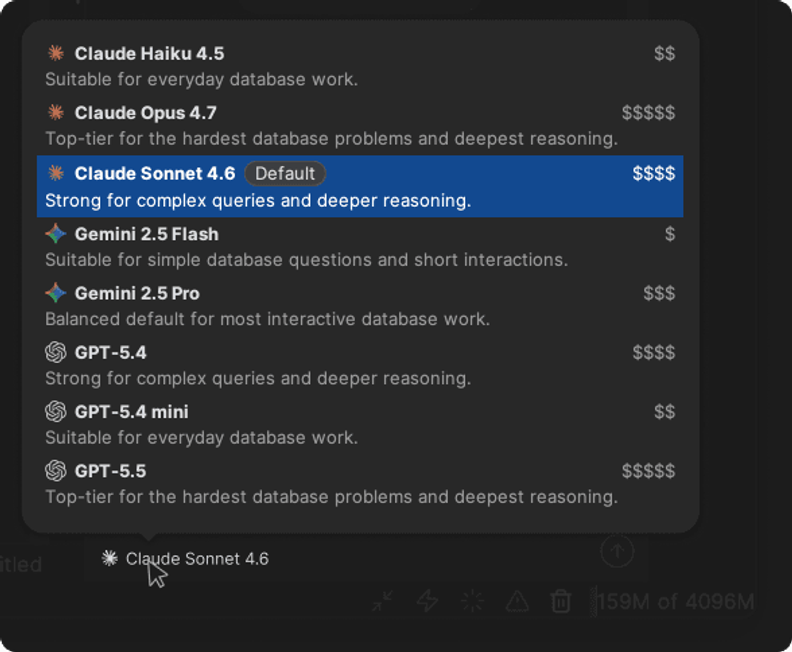Click the trash can delete icon
This screenshot has width=792, height=652.
tap(561, 601)
